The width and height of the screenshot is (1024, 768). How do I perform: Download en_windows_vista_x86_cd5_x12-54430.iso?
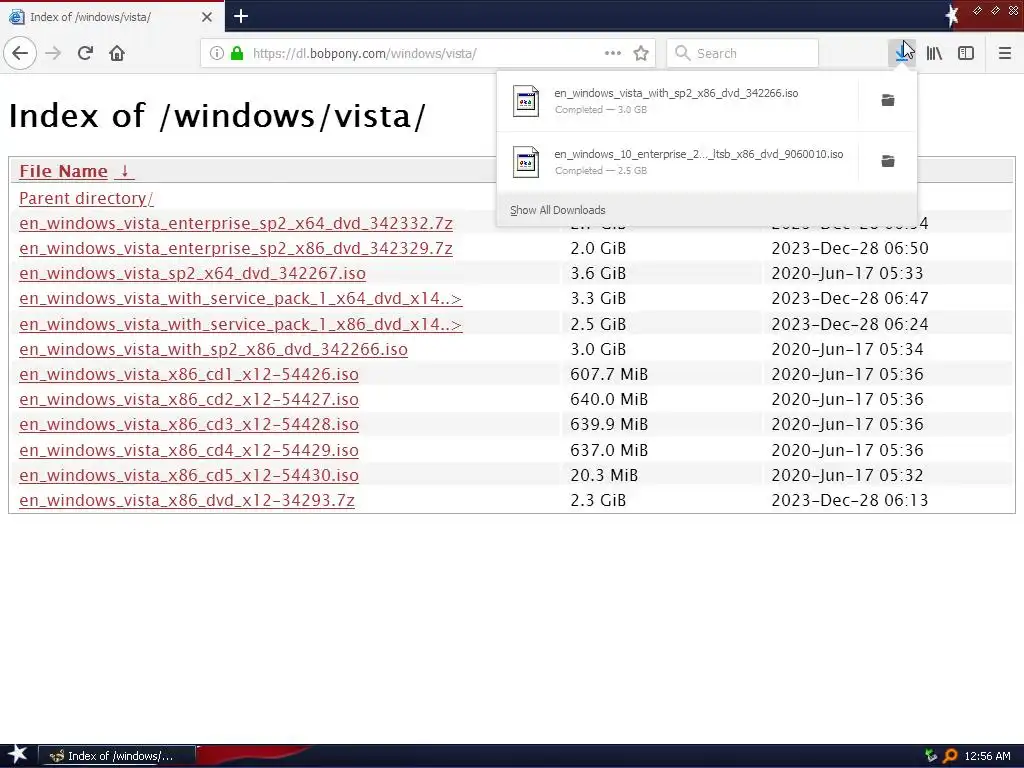[189, 475]
